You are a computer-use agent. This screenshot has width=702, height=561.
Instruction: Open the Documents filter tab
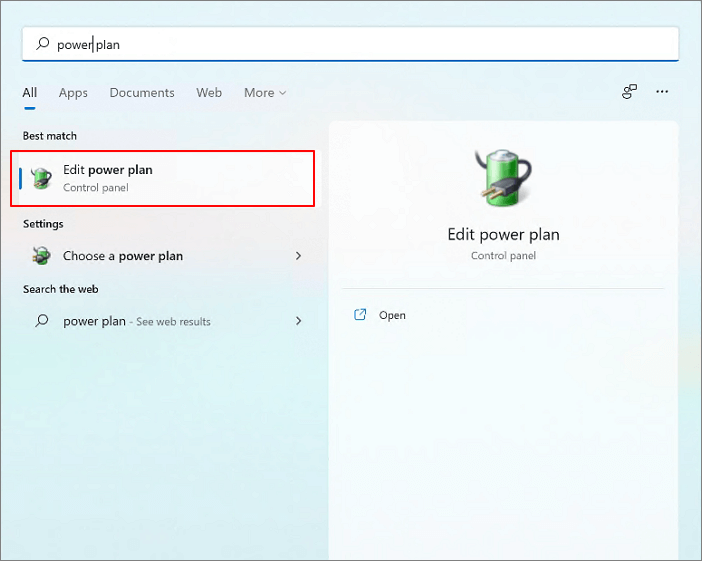pyautogui.click(x=142, y=93)
